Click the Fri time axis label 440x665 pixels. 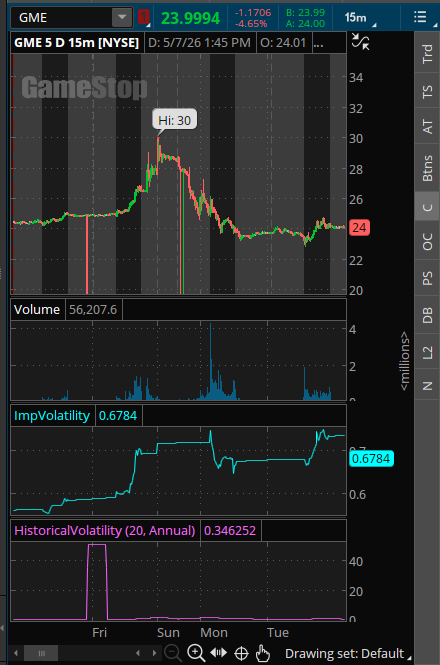click(x=99, y=632)
